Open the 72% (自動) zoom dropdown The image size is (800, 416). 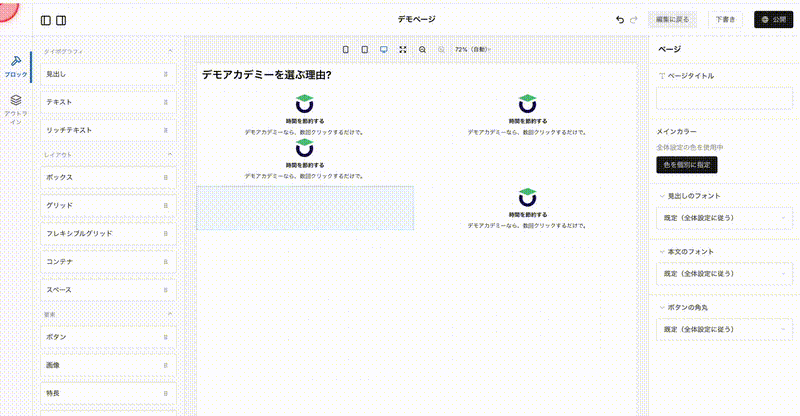point(472,50)
